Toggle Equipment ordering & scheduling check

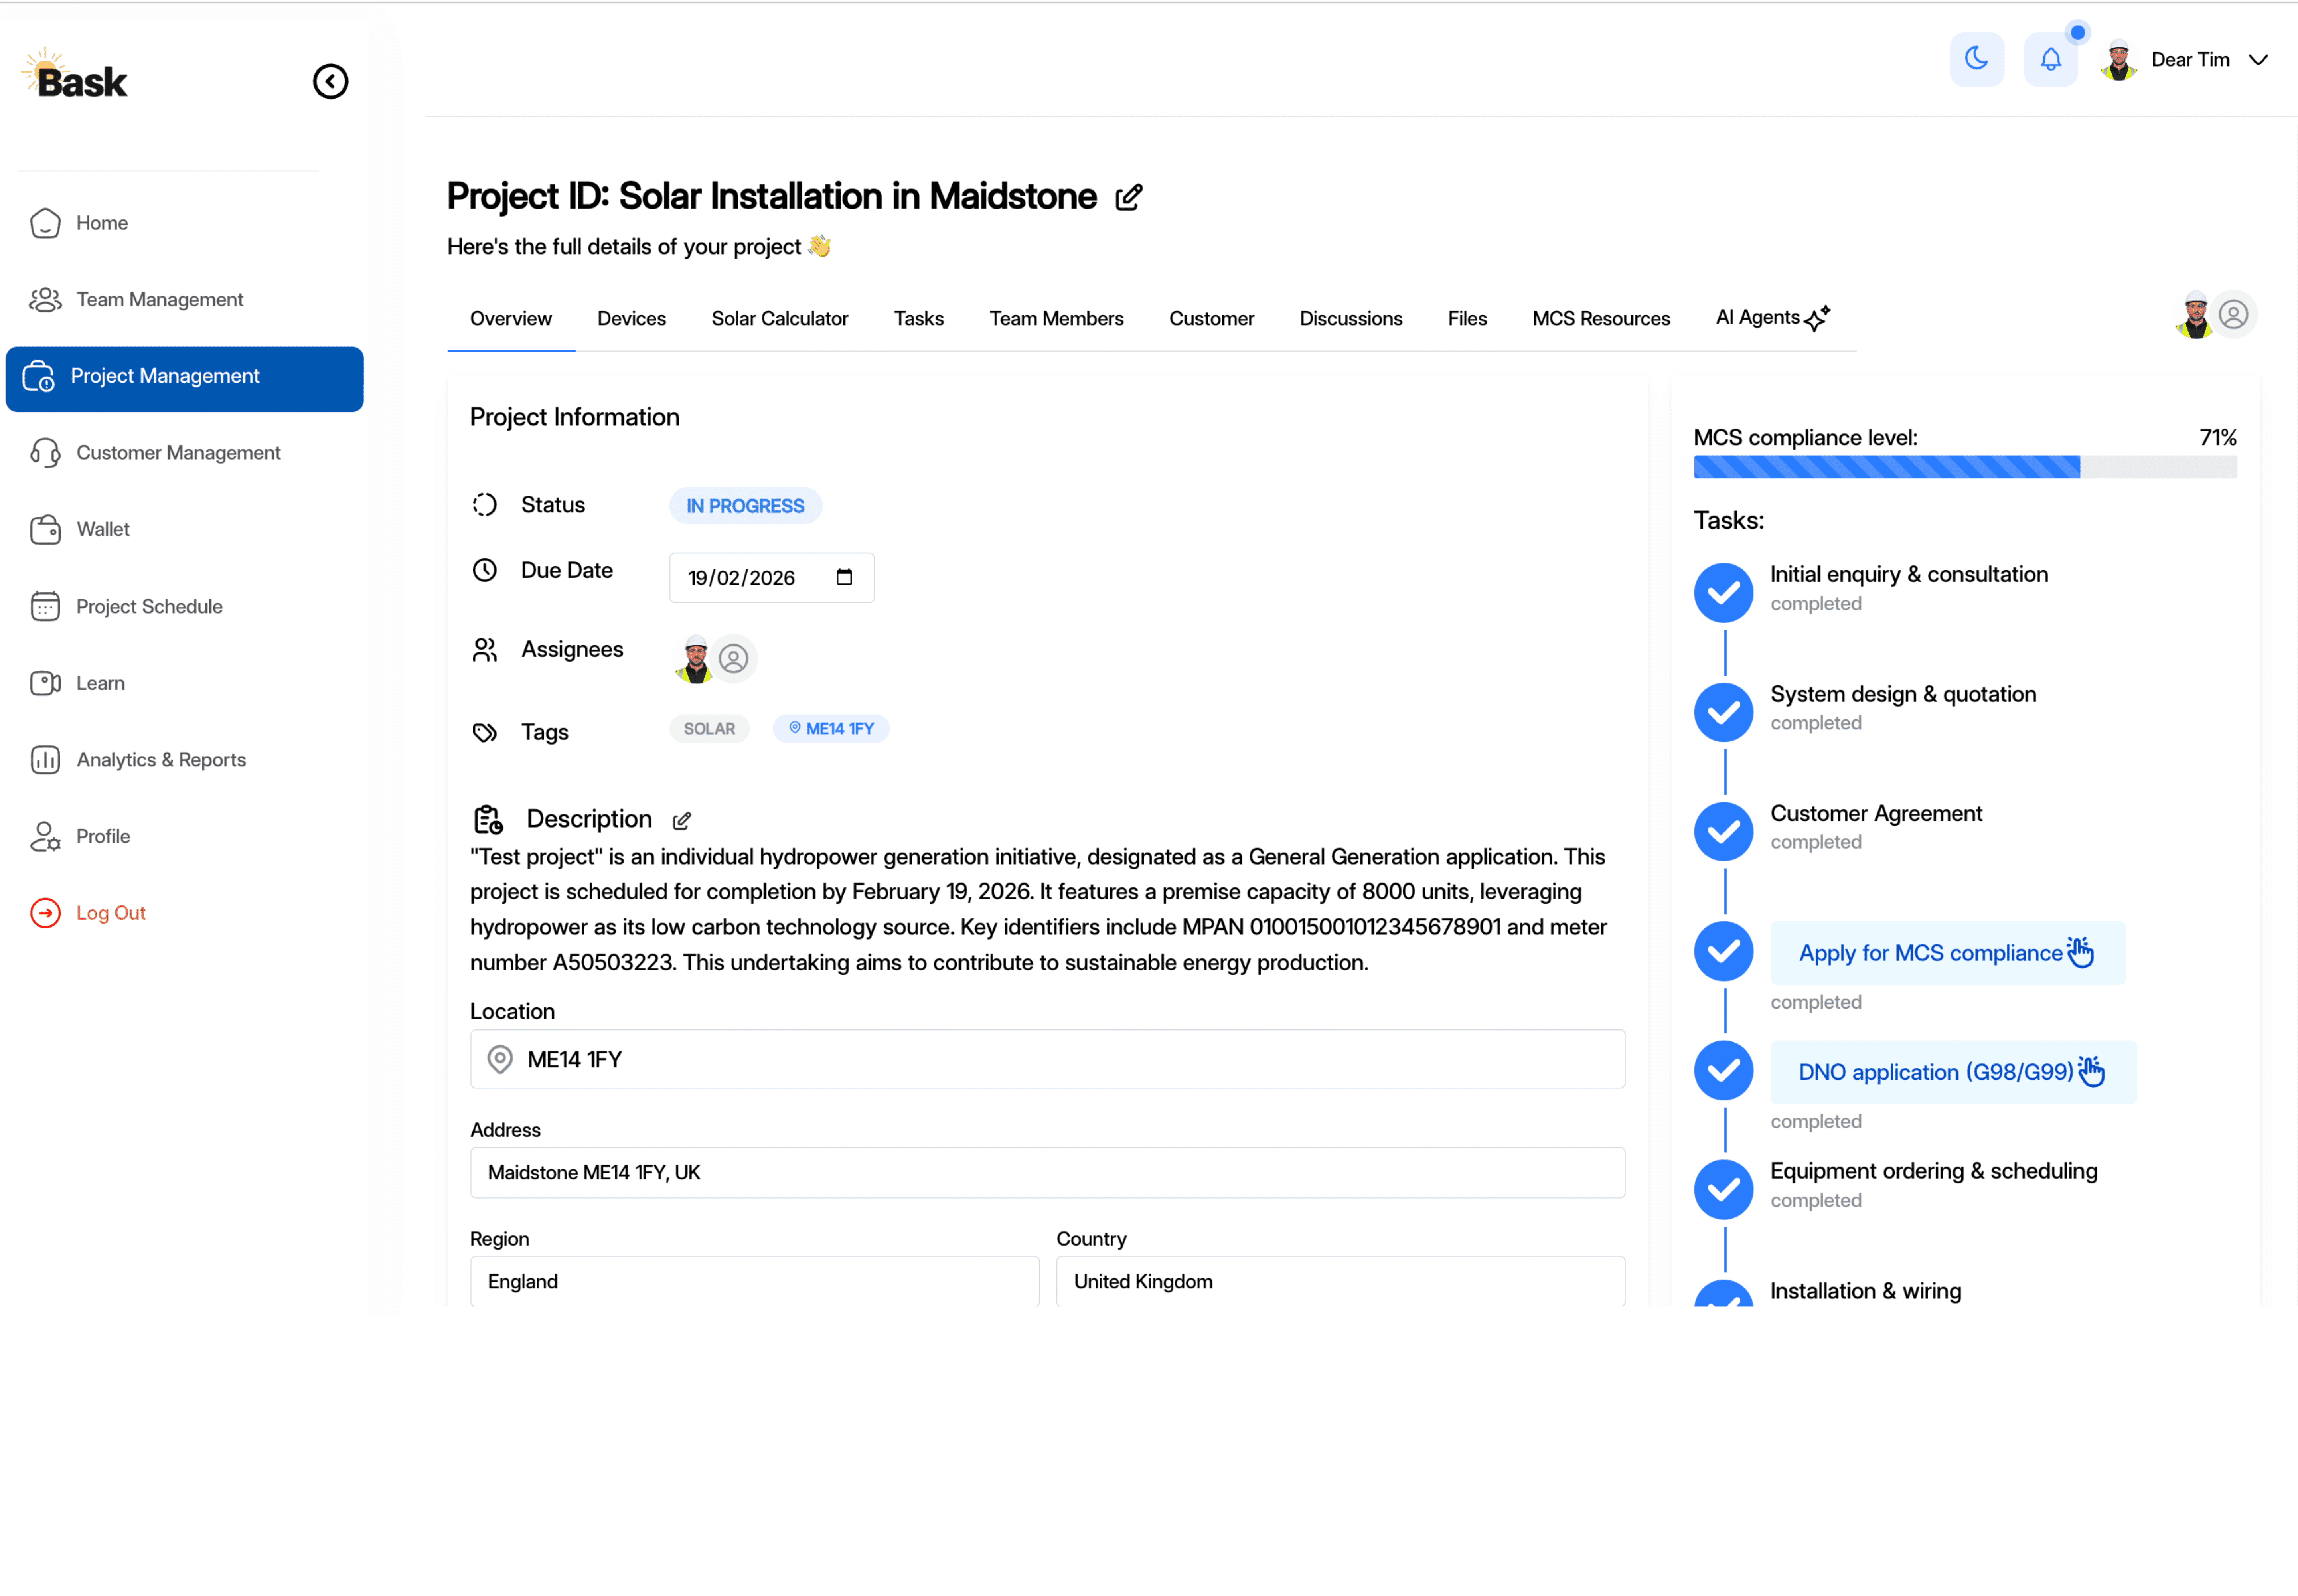tap(1723, 1189)
